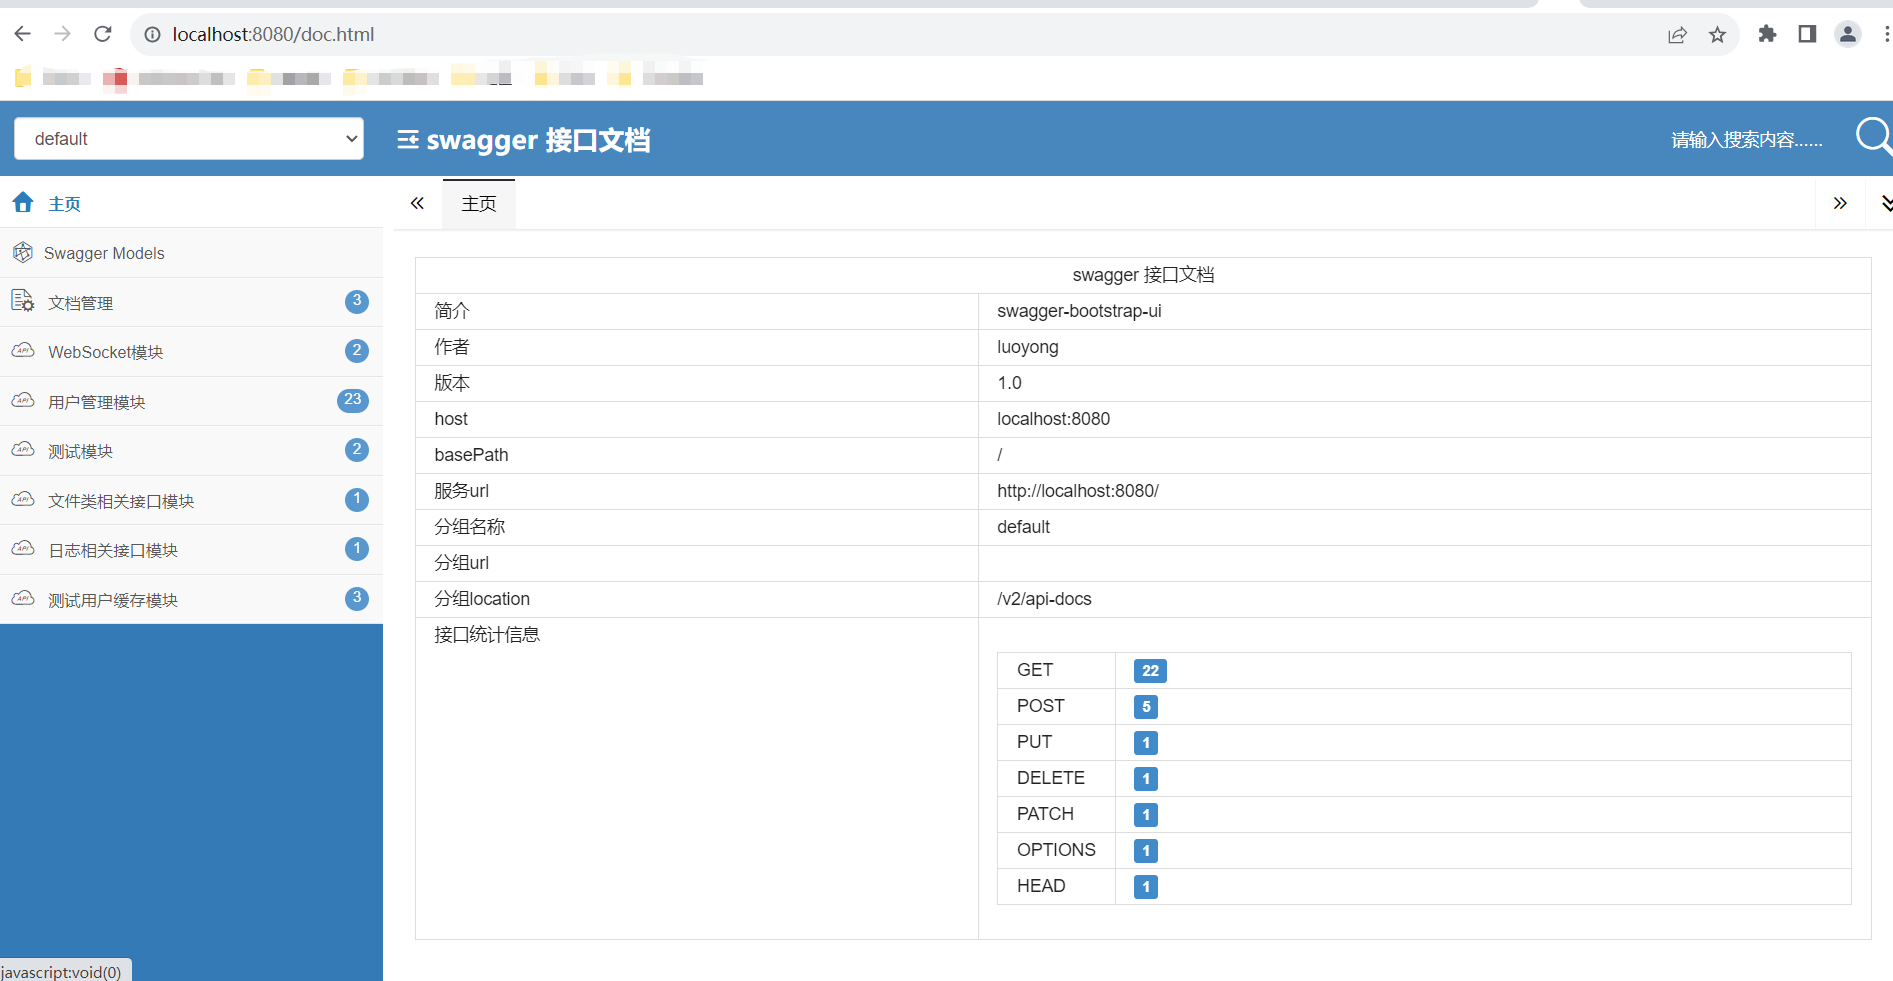
Task: Click the 1 badge on 日志相关接口模块
Action: tap(357, 549)
